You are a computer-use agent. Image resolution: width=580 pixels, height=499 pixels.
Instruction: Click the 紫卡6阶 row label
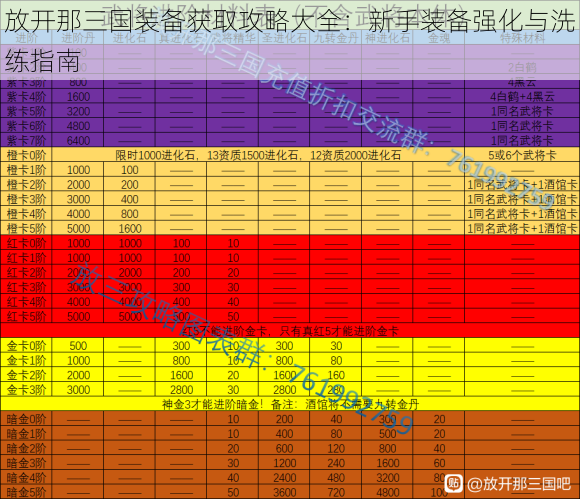tap(26, 126)
